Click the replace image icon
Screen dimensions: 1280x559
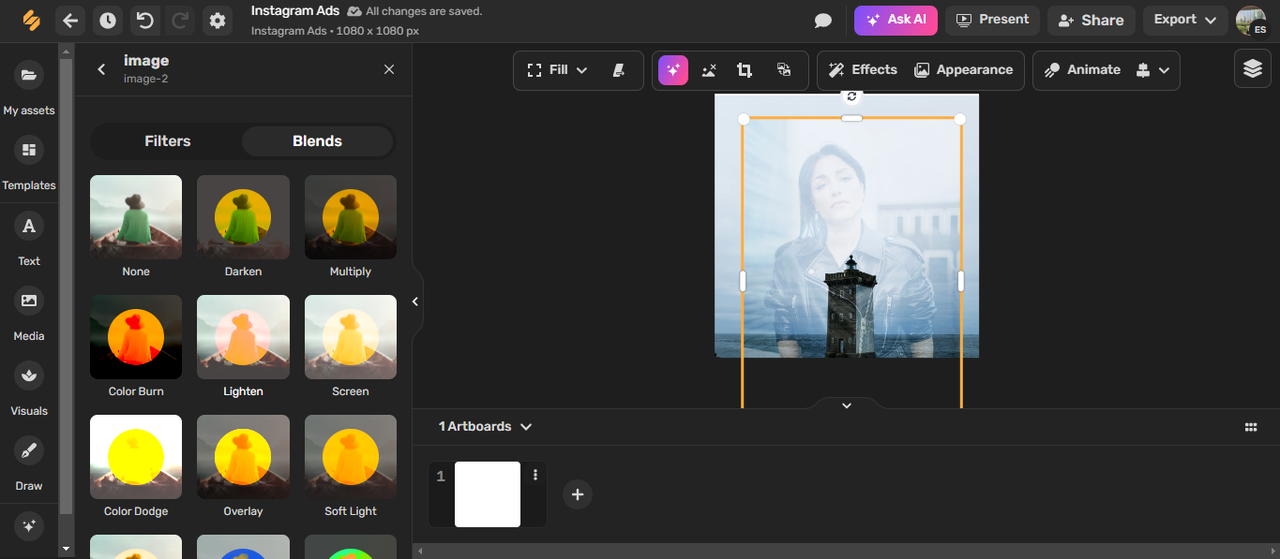coord(783,70)
